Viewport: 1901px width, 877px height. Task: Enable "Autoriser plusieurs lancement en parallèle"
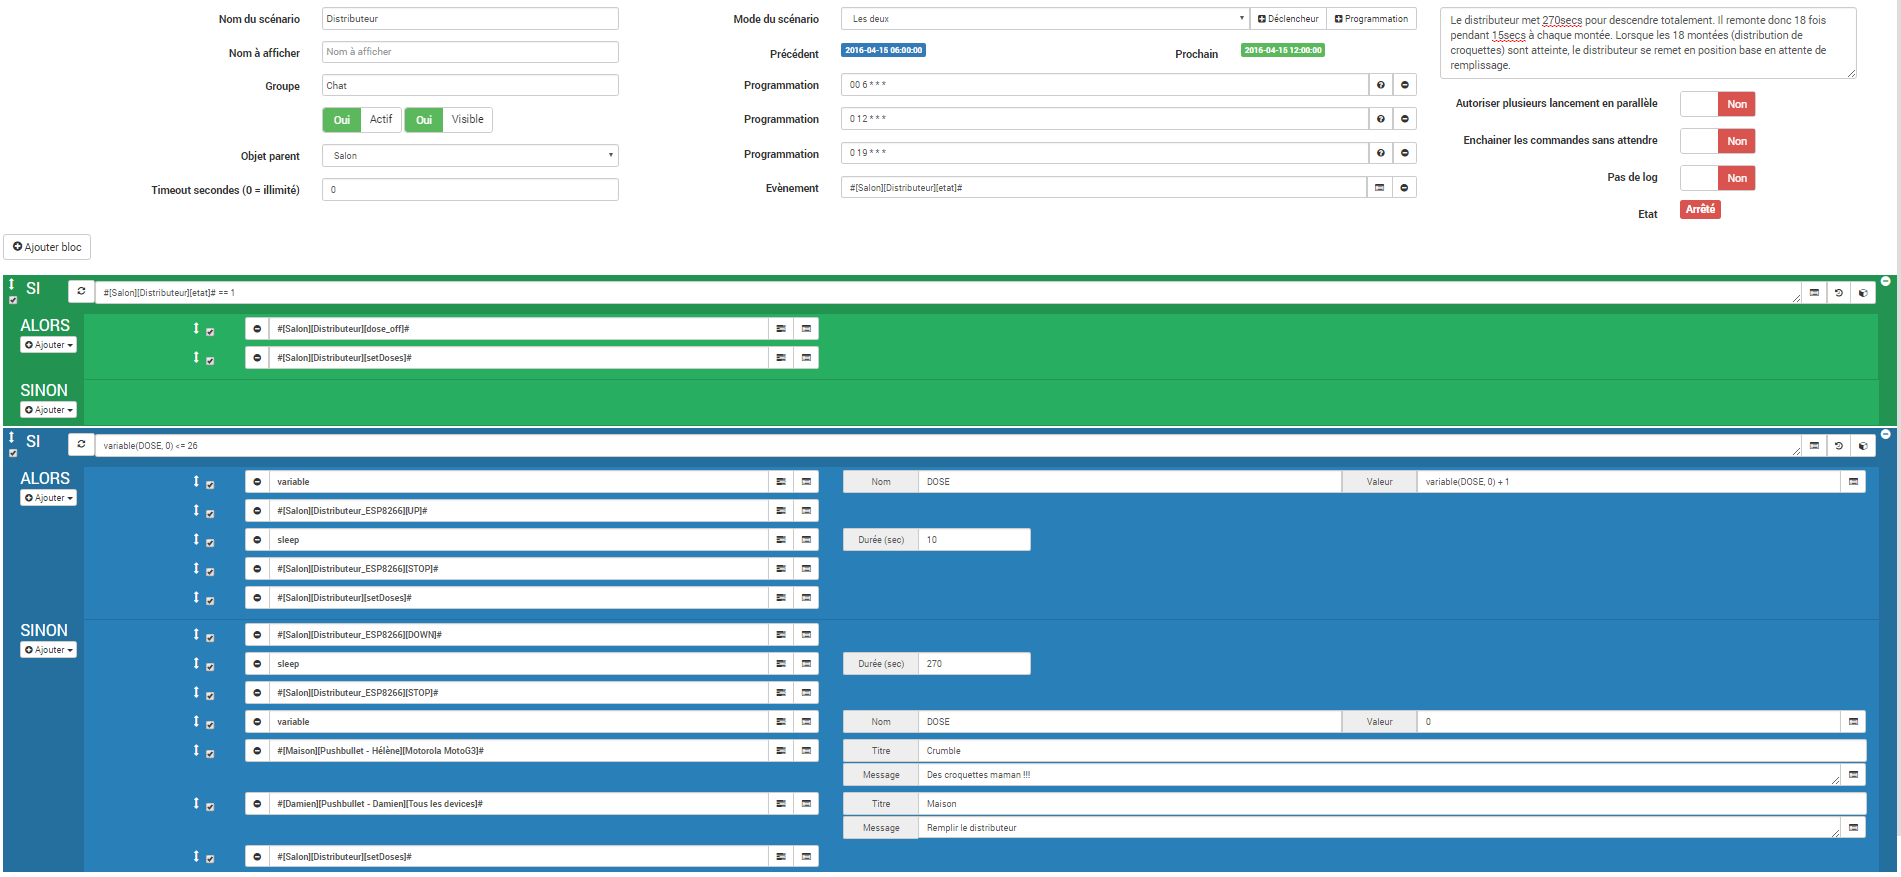[1717, 104]
